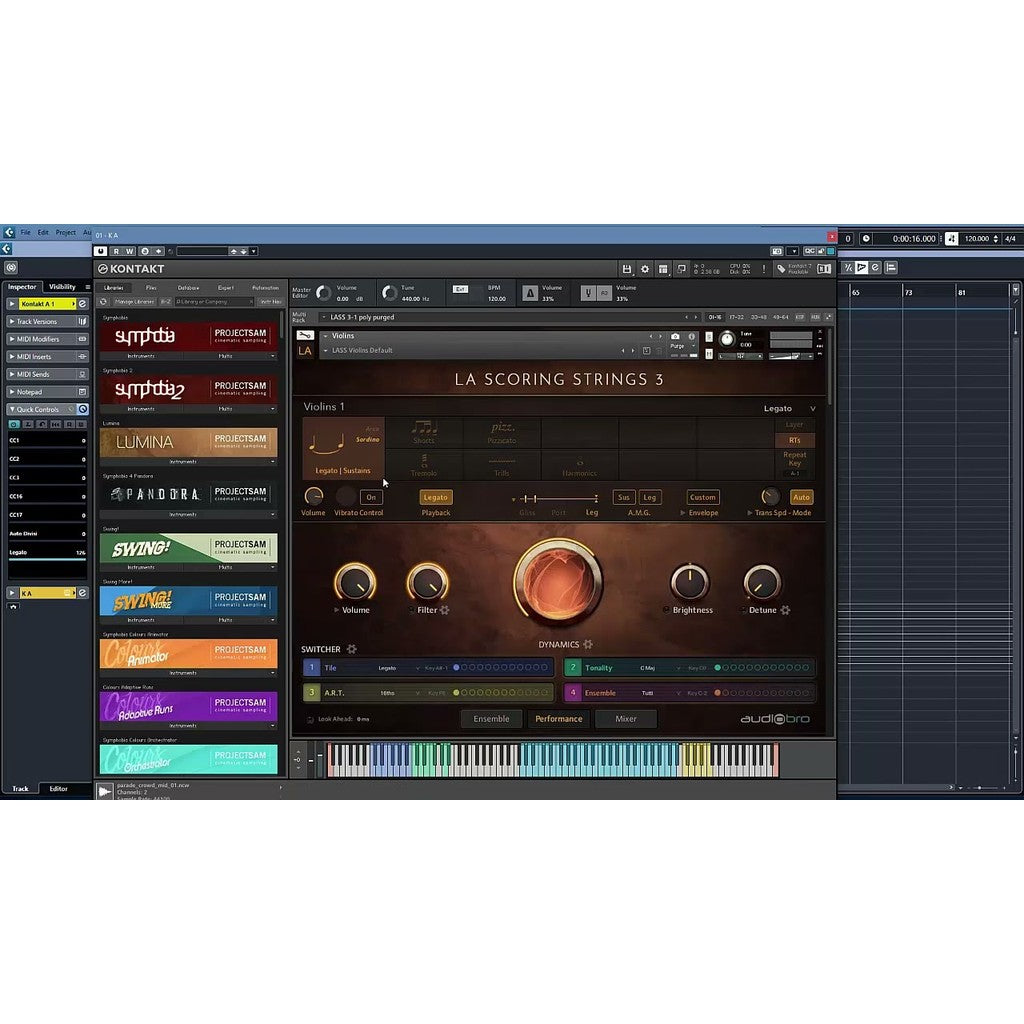Select the Shorts articulation cell
Screen dimensions: 1024x1024
424,432
